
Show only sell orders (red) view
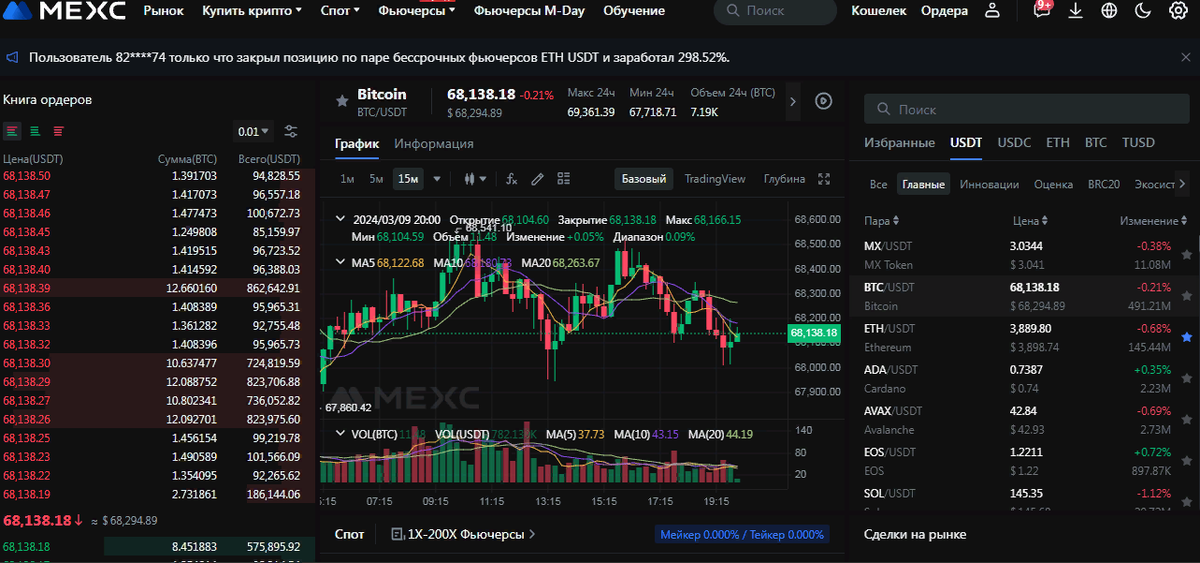pos(58,131)
